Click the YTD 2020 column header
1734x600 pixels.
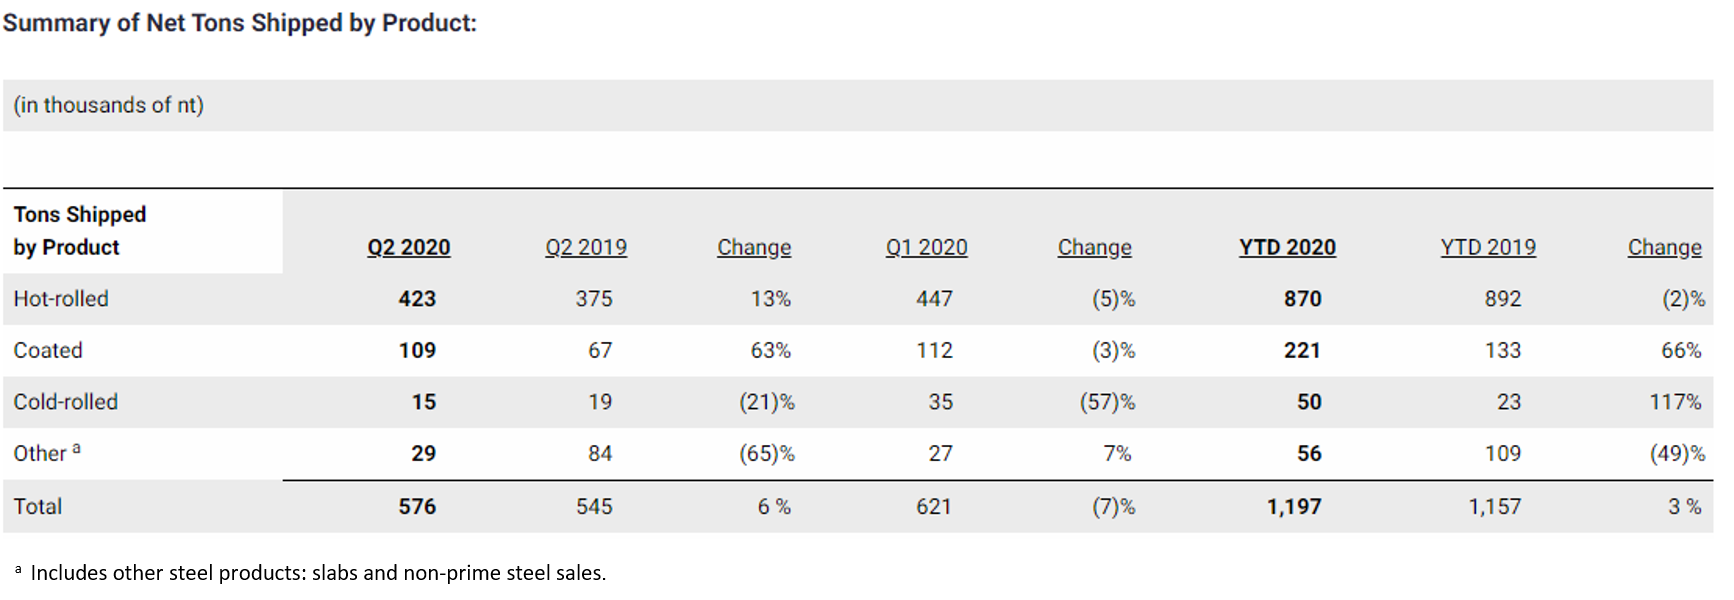(1287, 247)
